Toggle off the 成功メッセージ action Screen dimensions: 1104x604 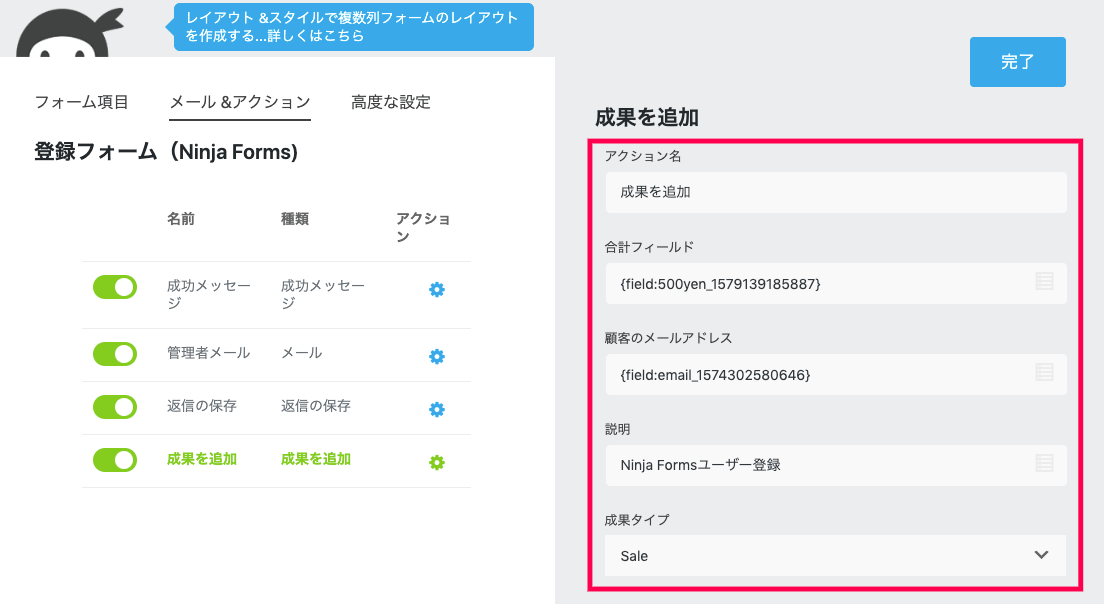tap(115, 287)
